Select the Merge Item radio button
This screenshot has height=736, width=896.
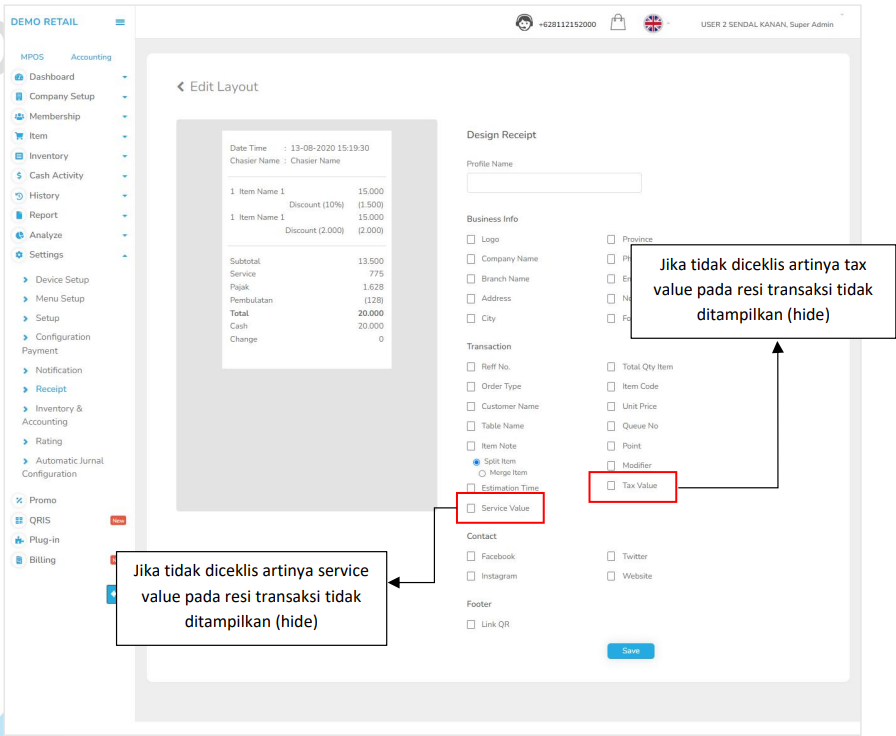481,473
